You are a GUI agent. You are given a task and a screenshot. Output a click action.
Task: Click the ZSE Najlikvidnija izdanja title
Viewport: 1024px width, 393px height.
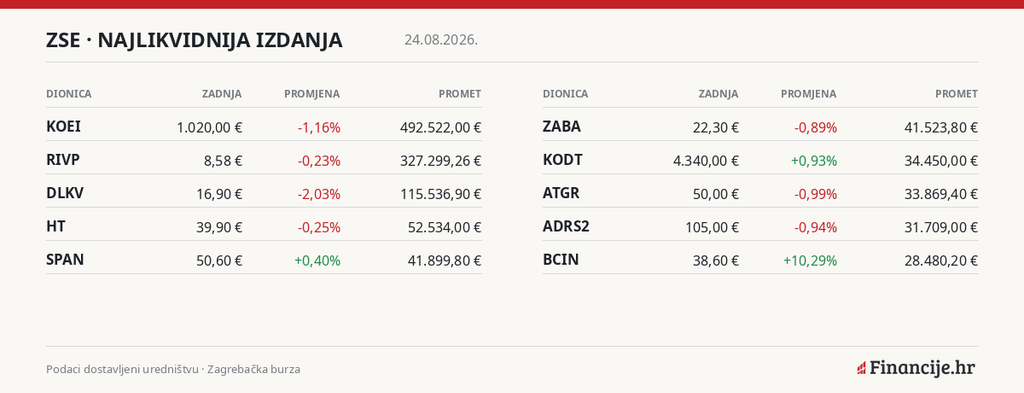tap(194, 40)
